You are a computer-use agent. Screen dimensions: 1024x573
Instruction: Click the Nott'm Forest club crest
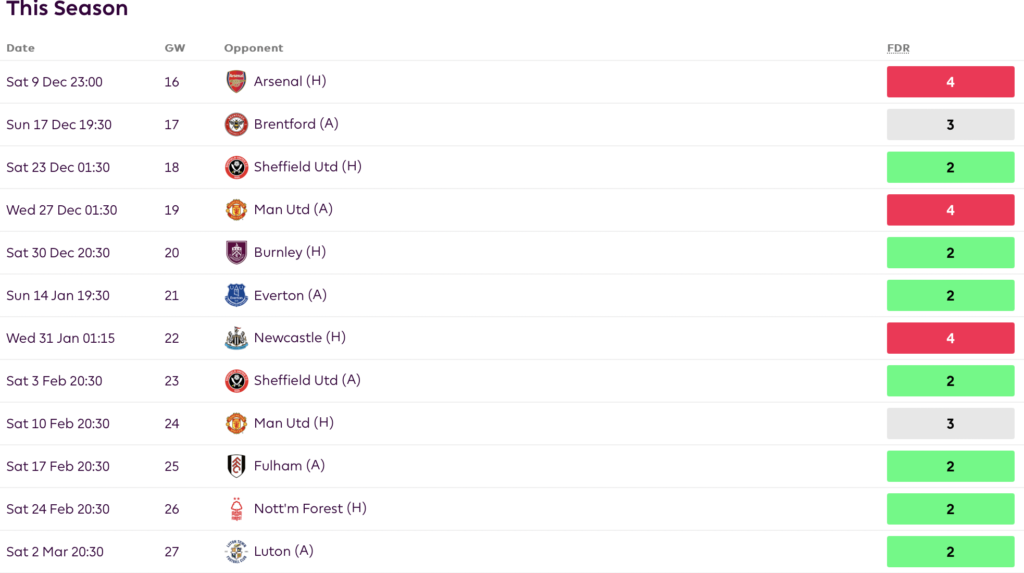(x=236, y=509)
